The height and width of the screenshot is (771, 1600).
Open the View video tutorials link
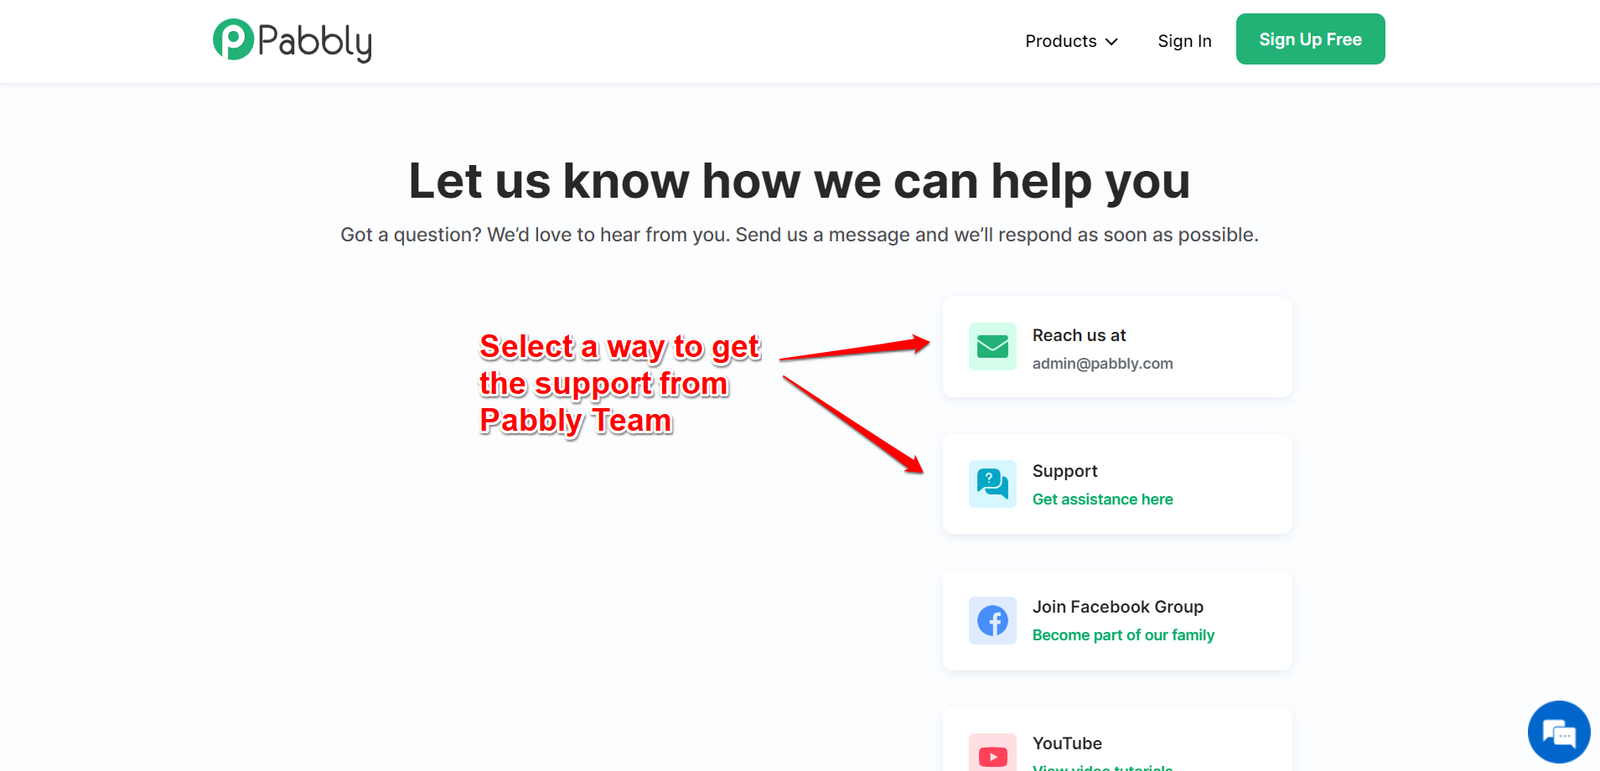[x=1102, y=767]
